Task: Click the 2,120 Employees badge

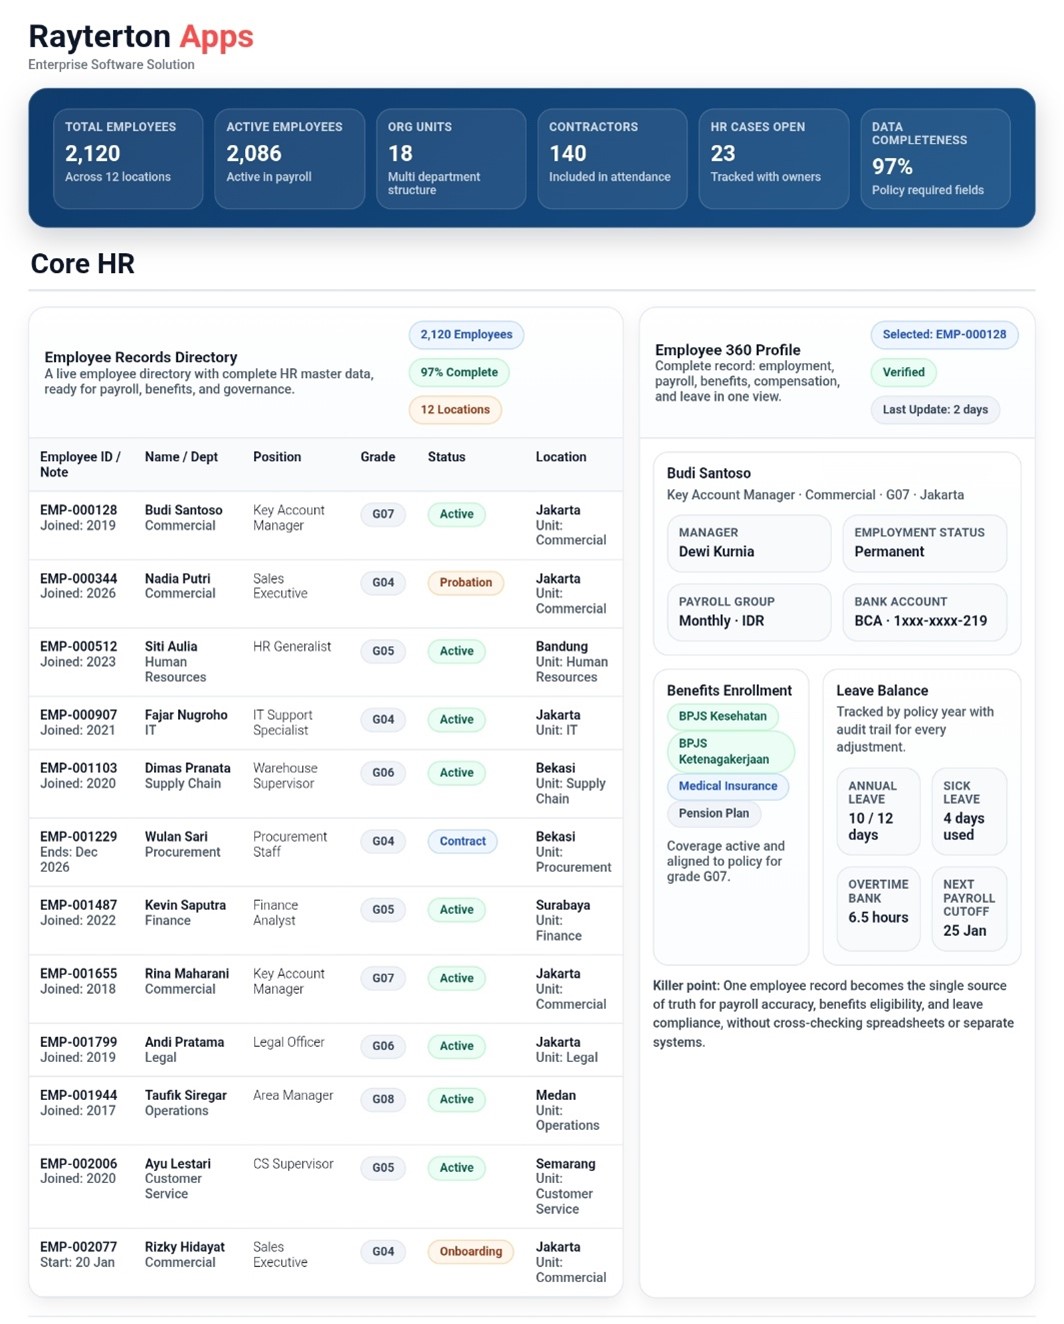Action: (x=466, y=335)
